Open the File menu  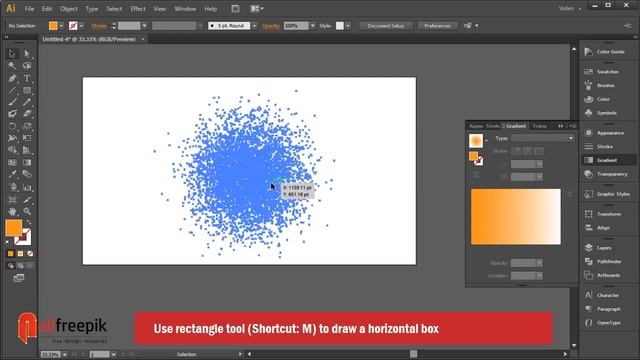(x=29, y=9)
